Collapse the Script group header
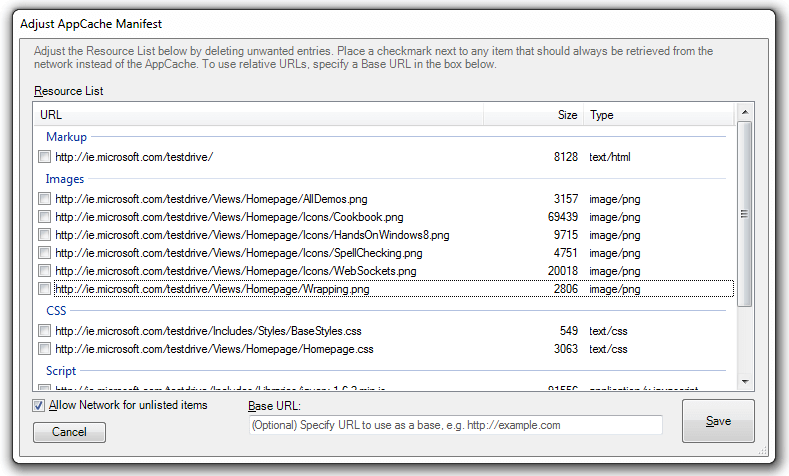Image resolution: width=789 pixels, height=476 pixels. pos(61,371)
